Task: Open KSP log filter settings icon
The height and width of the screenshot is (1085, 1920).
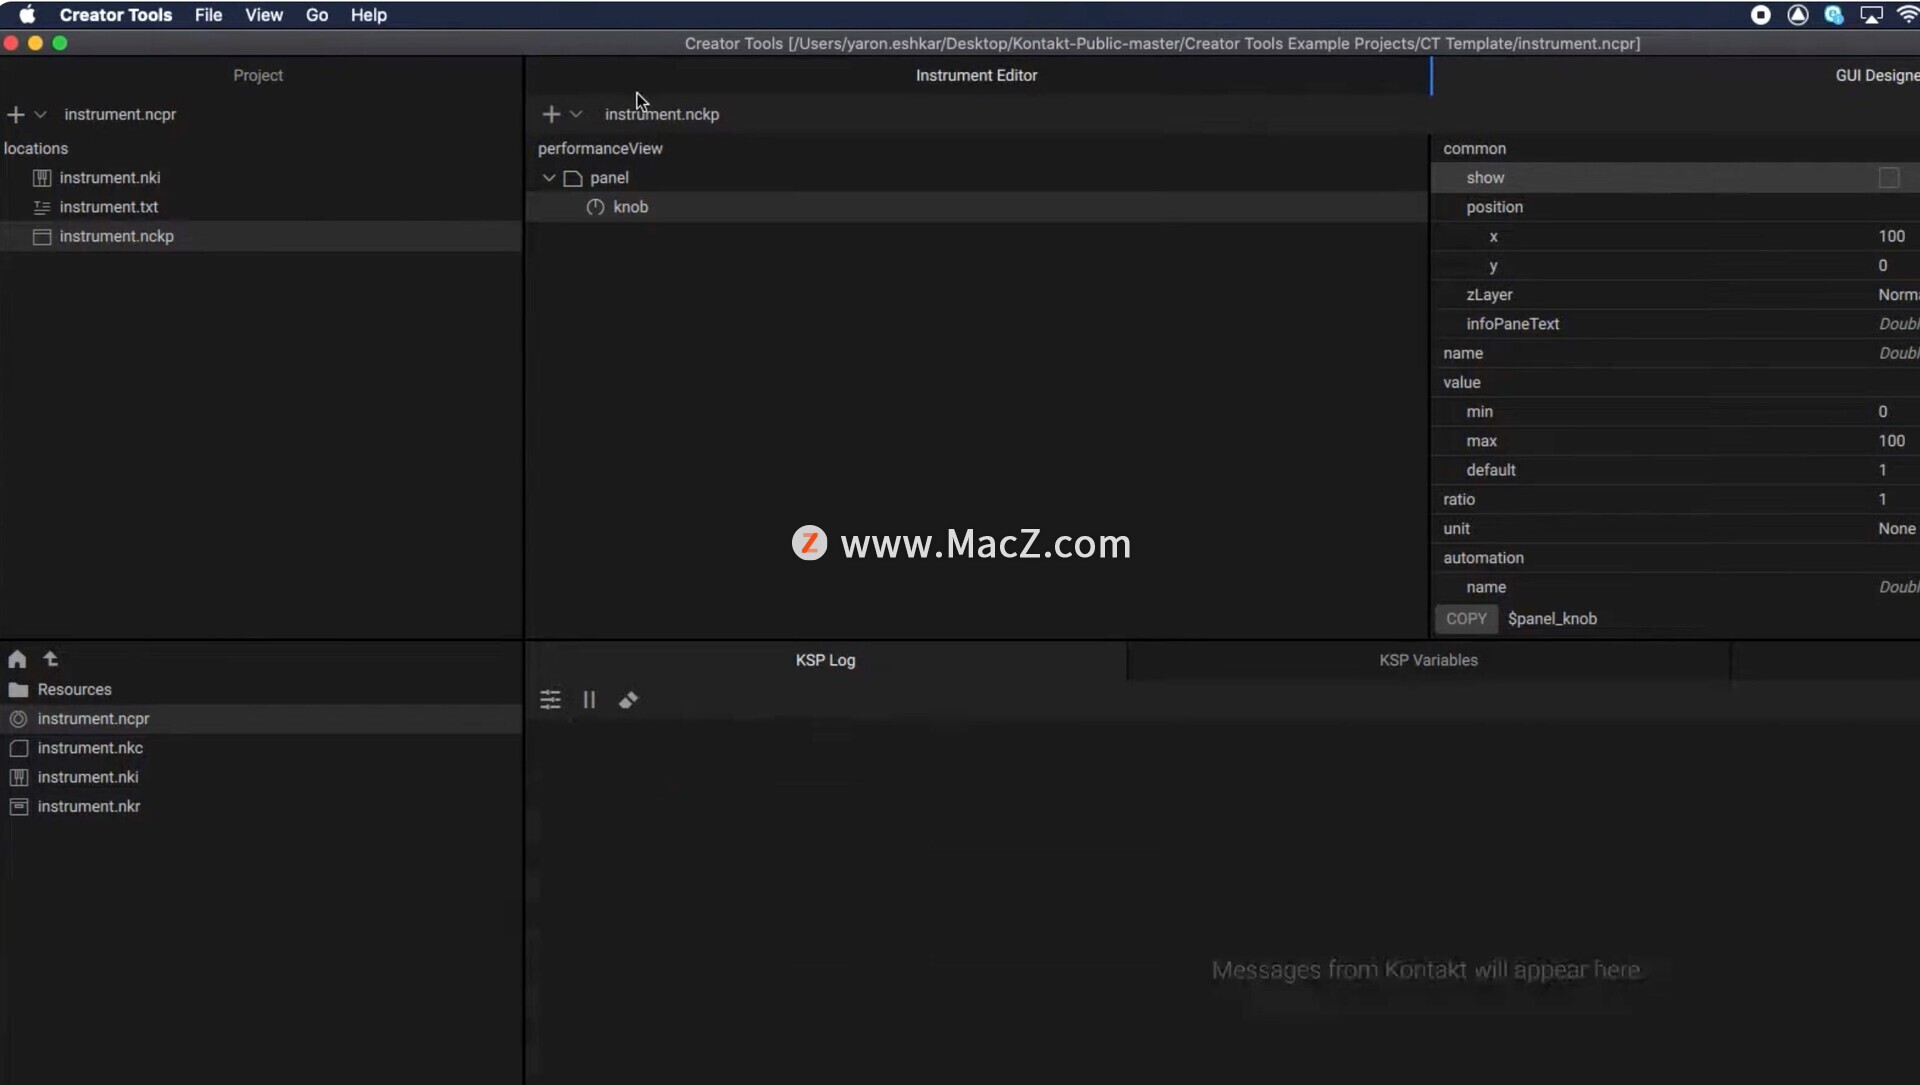Action: [551, 700]
